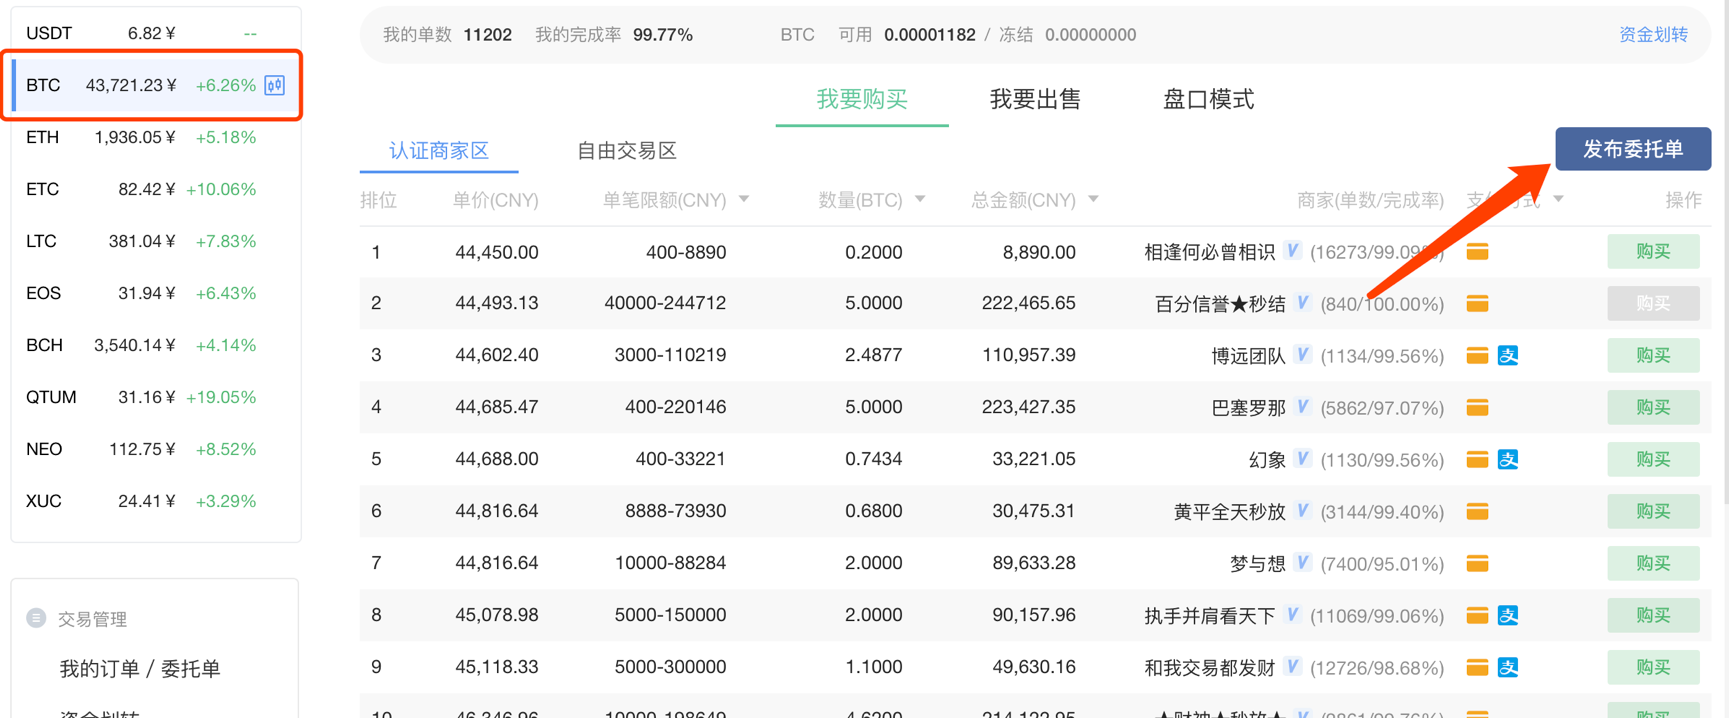Viewport: 1729px width, 718px height.
Task: Click 购买 button for 幻象
Action: tap(1653, 459)
